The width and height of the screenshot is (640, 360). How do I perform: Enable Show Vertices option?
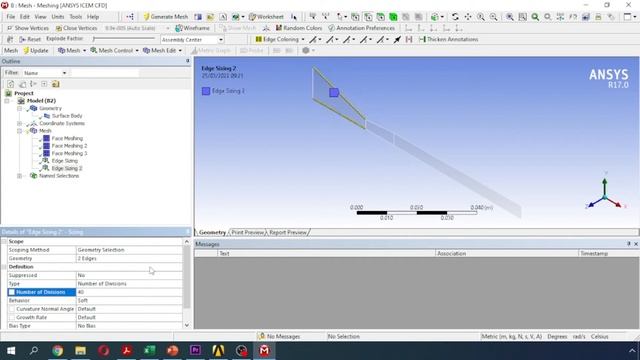(28, 28)
